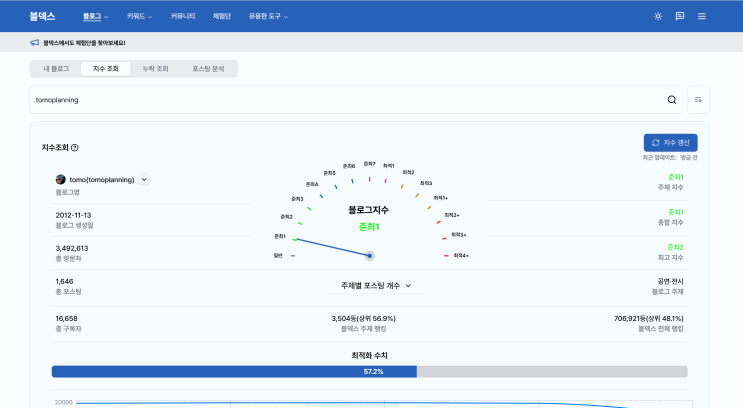Click the green 준최1 gauge result text
Screen dimensions: 743x408
pyautogui.click(x=369, y=227)
